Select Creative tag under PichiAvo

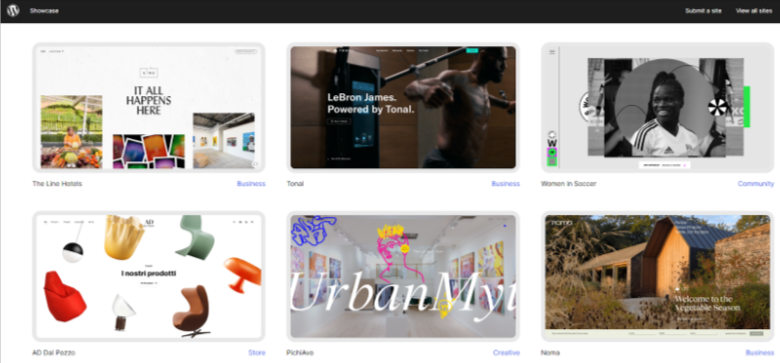506,353
